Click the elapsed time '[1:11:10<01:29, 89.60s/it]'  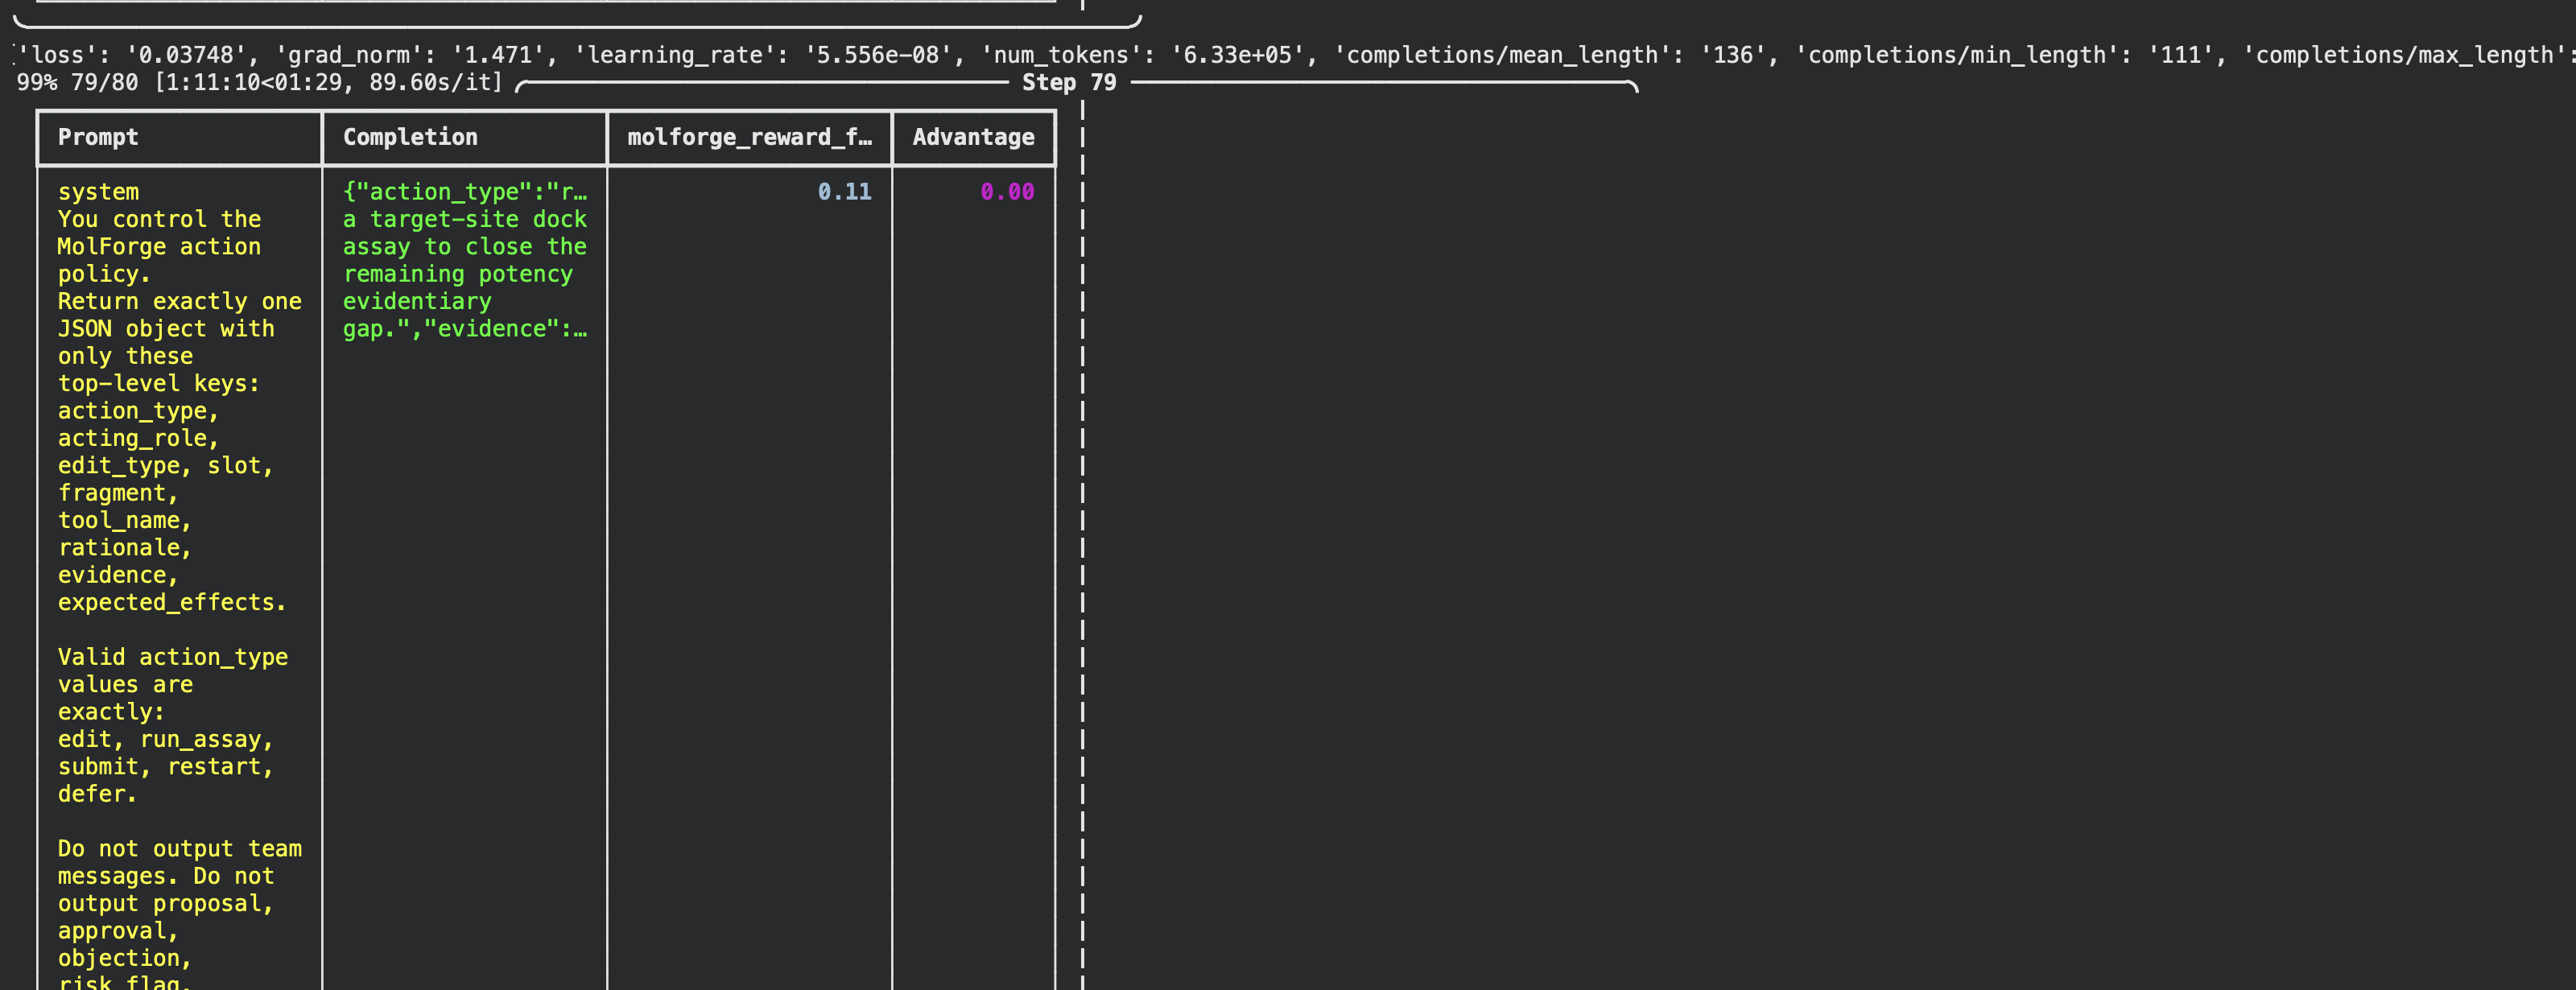[328, 83]
